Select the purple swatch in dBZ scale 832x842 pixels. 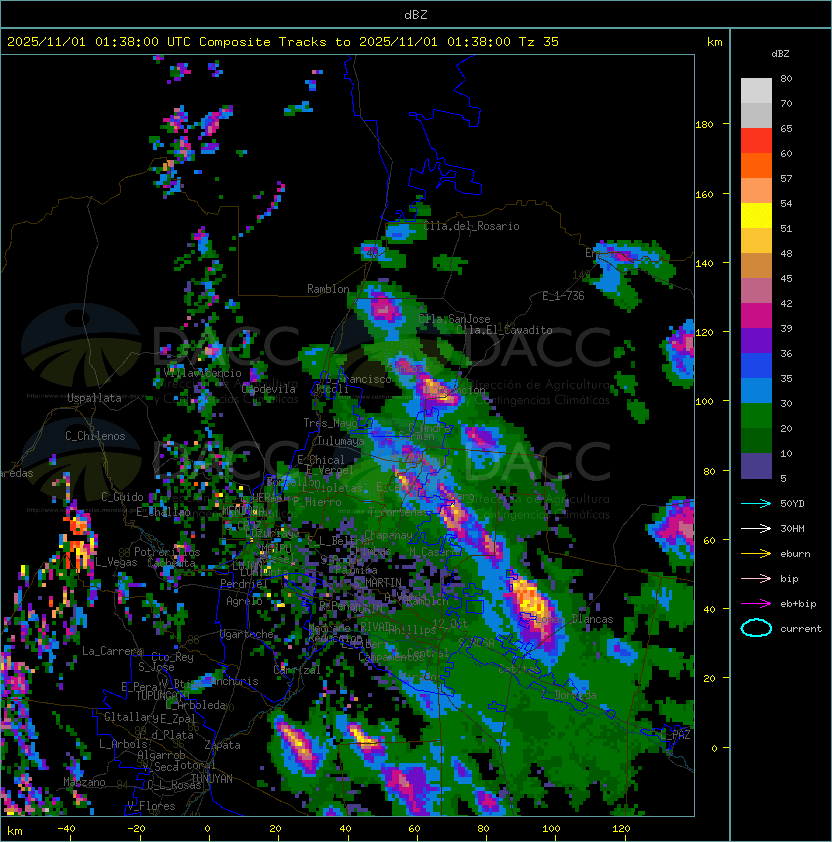756,340
